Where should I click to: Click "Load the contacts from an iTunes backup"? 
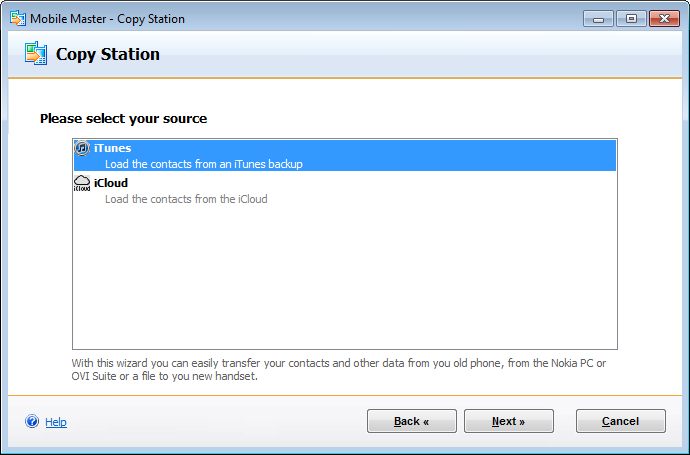point(203,164)
